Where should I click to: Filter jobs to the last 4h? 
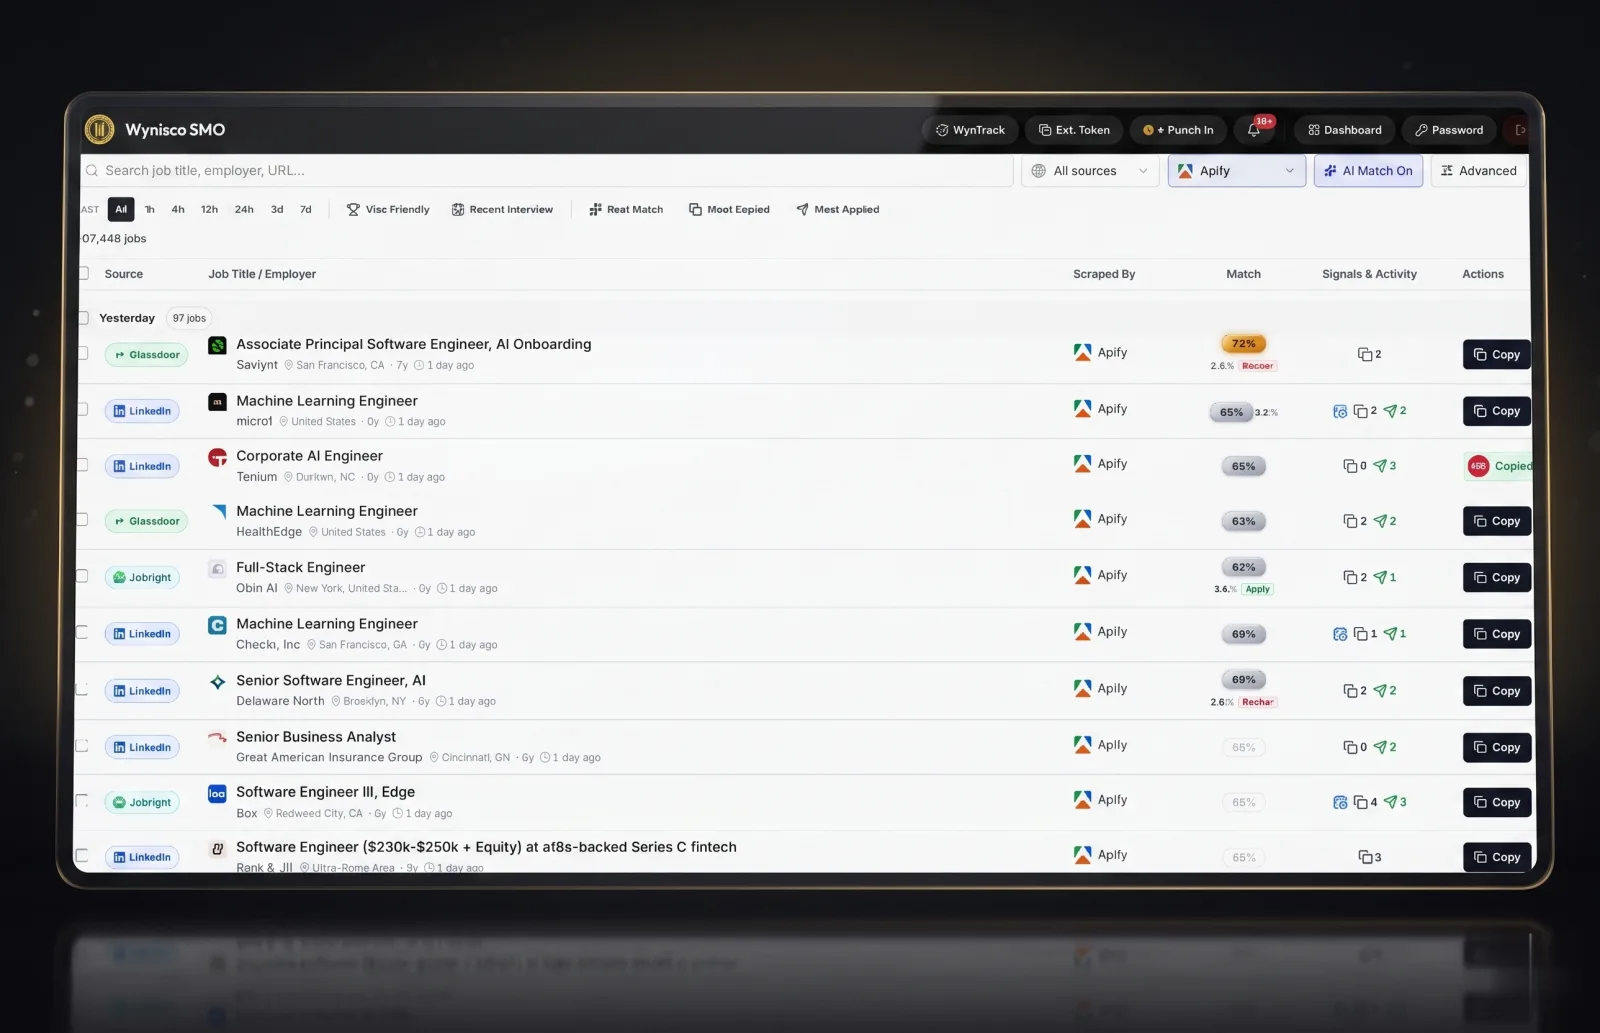[x=178, y=209]
